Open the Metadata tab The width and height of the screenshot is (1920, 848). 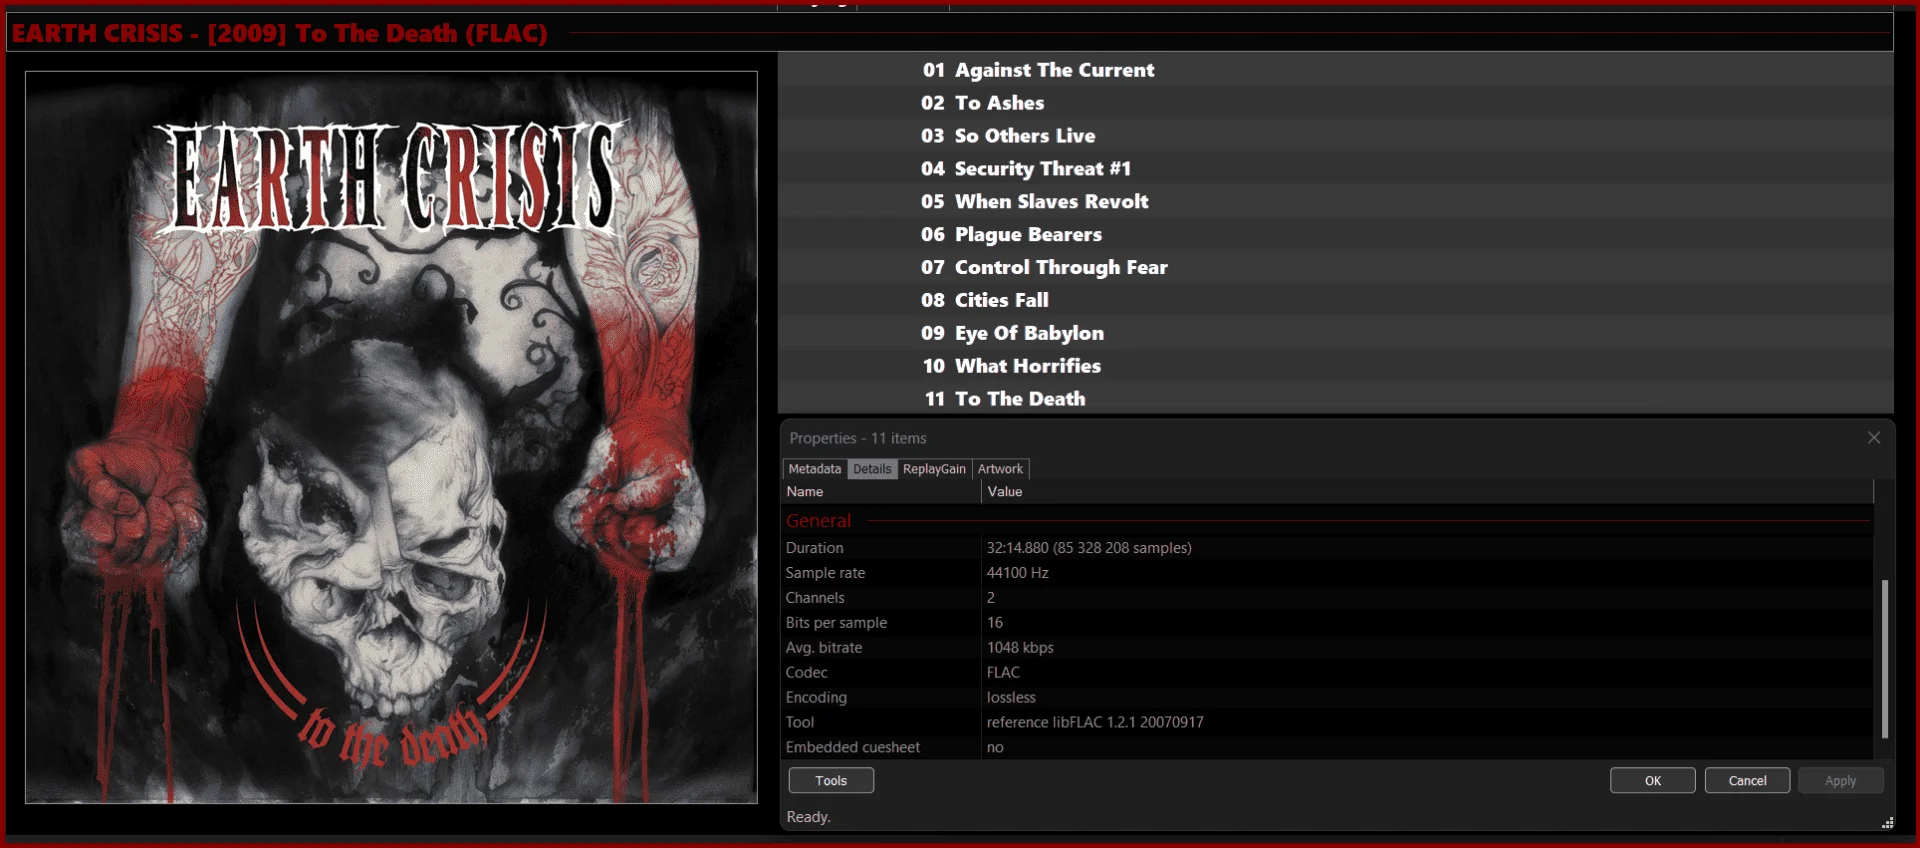[x=815, y=469]
